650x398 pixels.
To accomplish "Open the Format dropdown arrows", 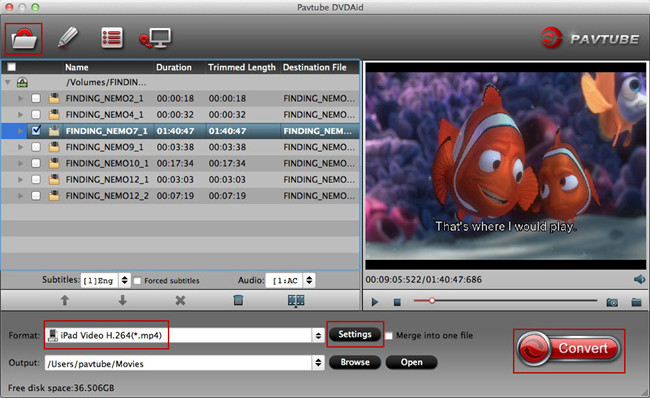I will click(x=318, y=335).
